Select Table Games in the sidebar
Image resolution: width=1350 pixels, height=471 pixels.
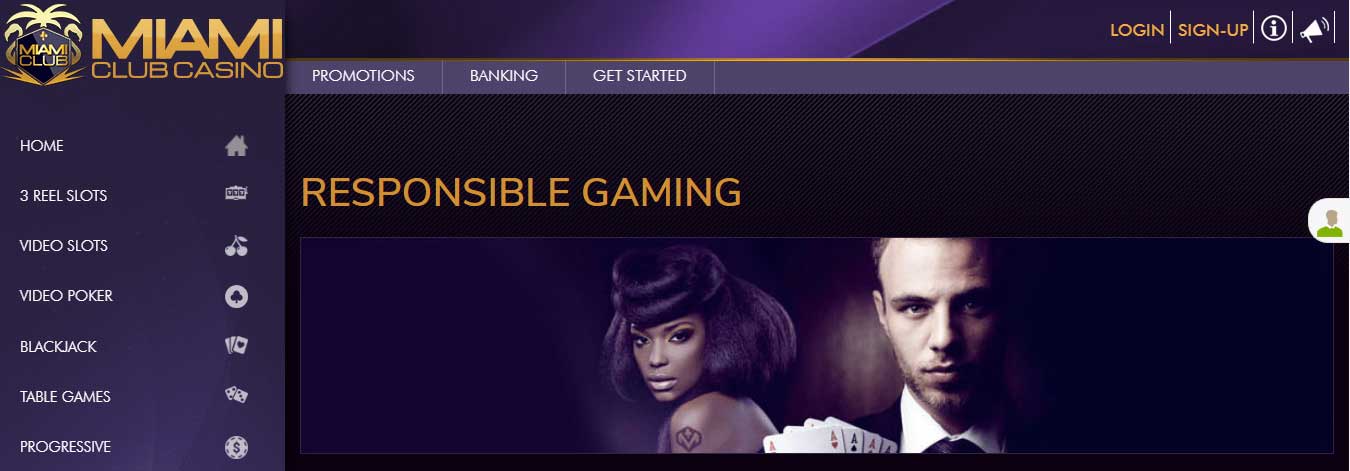click(65, 397)
